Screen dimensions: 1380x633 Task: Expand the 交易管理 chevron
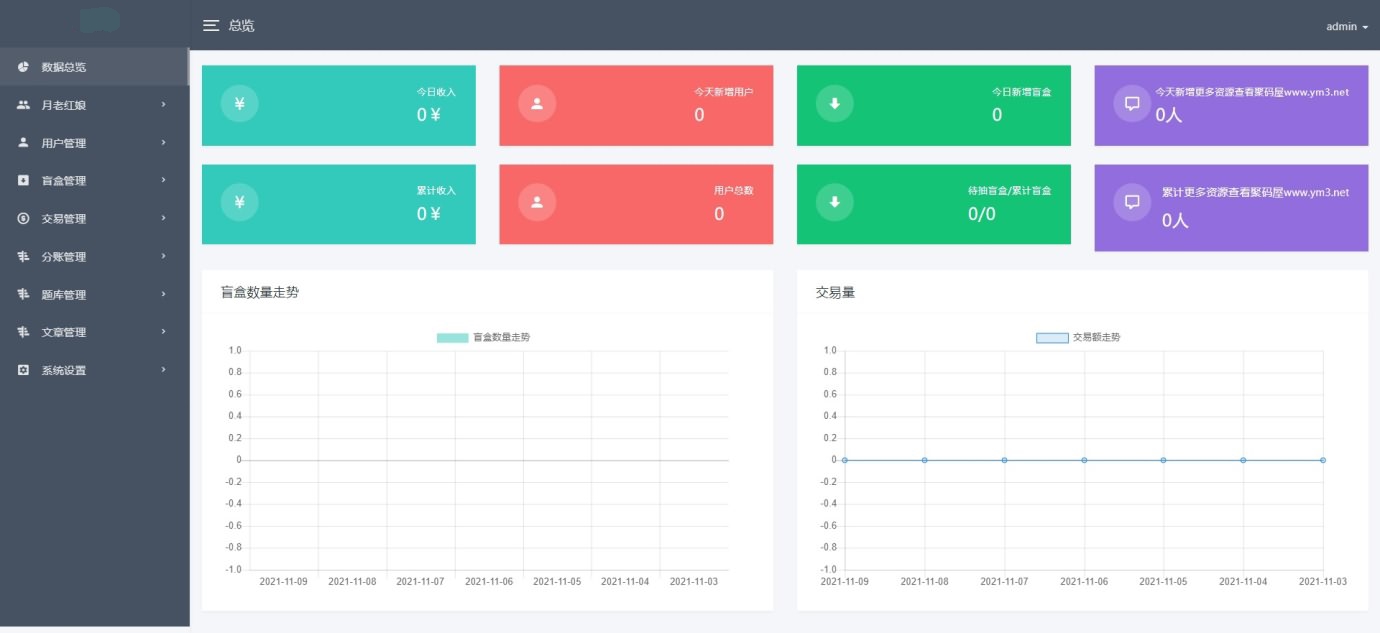tap(163, 219)
